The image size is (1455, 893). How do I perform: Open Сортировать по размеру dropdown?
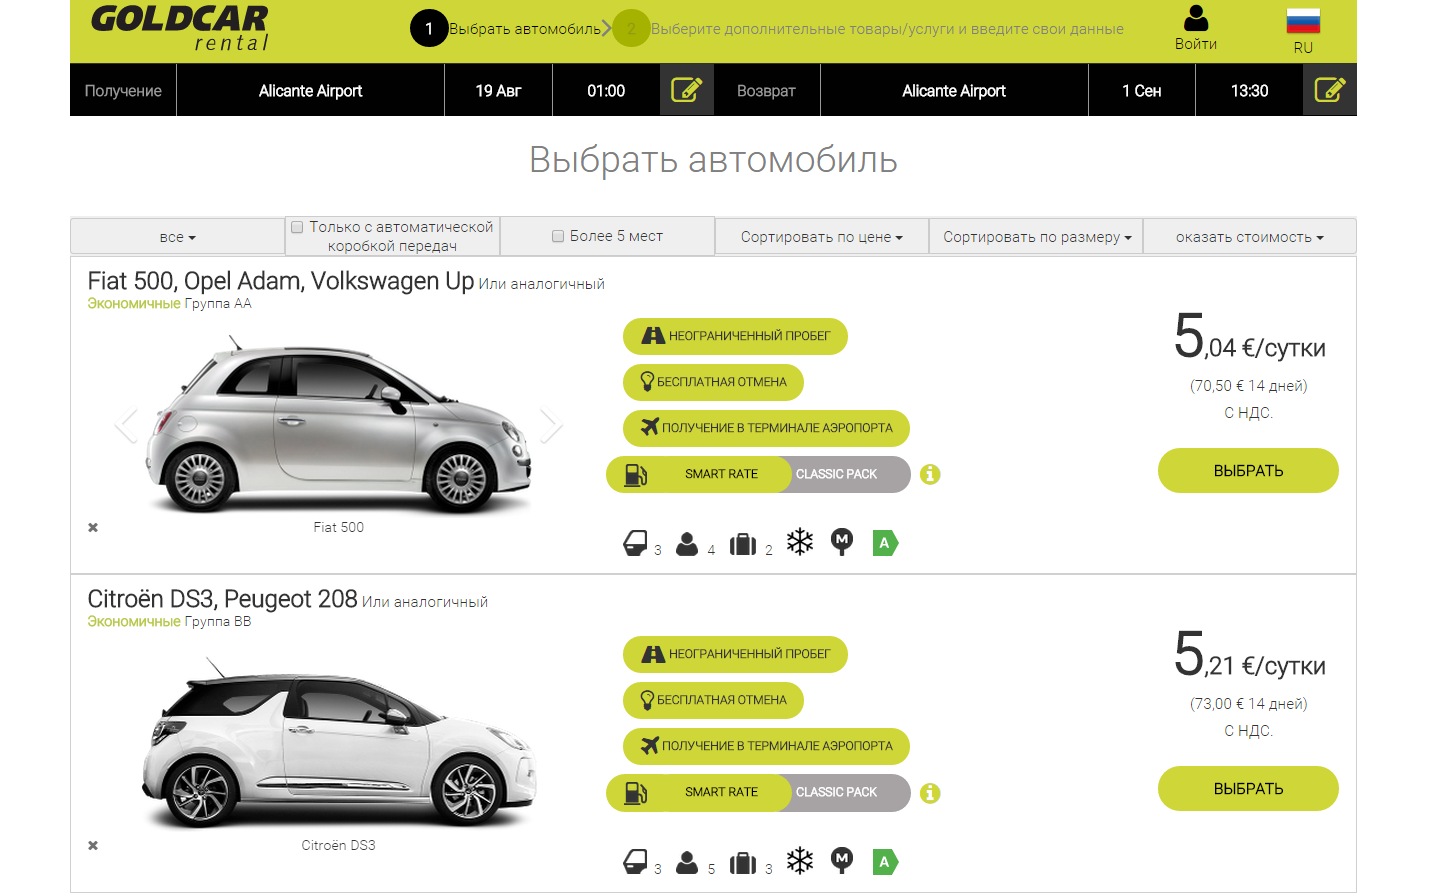pyautogui.click(x=1036, y=237)
